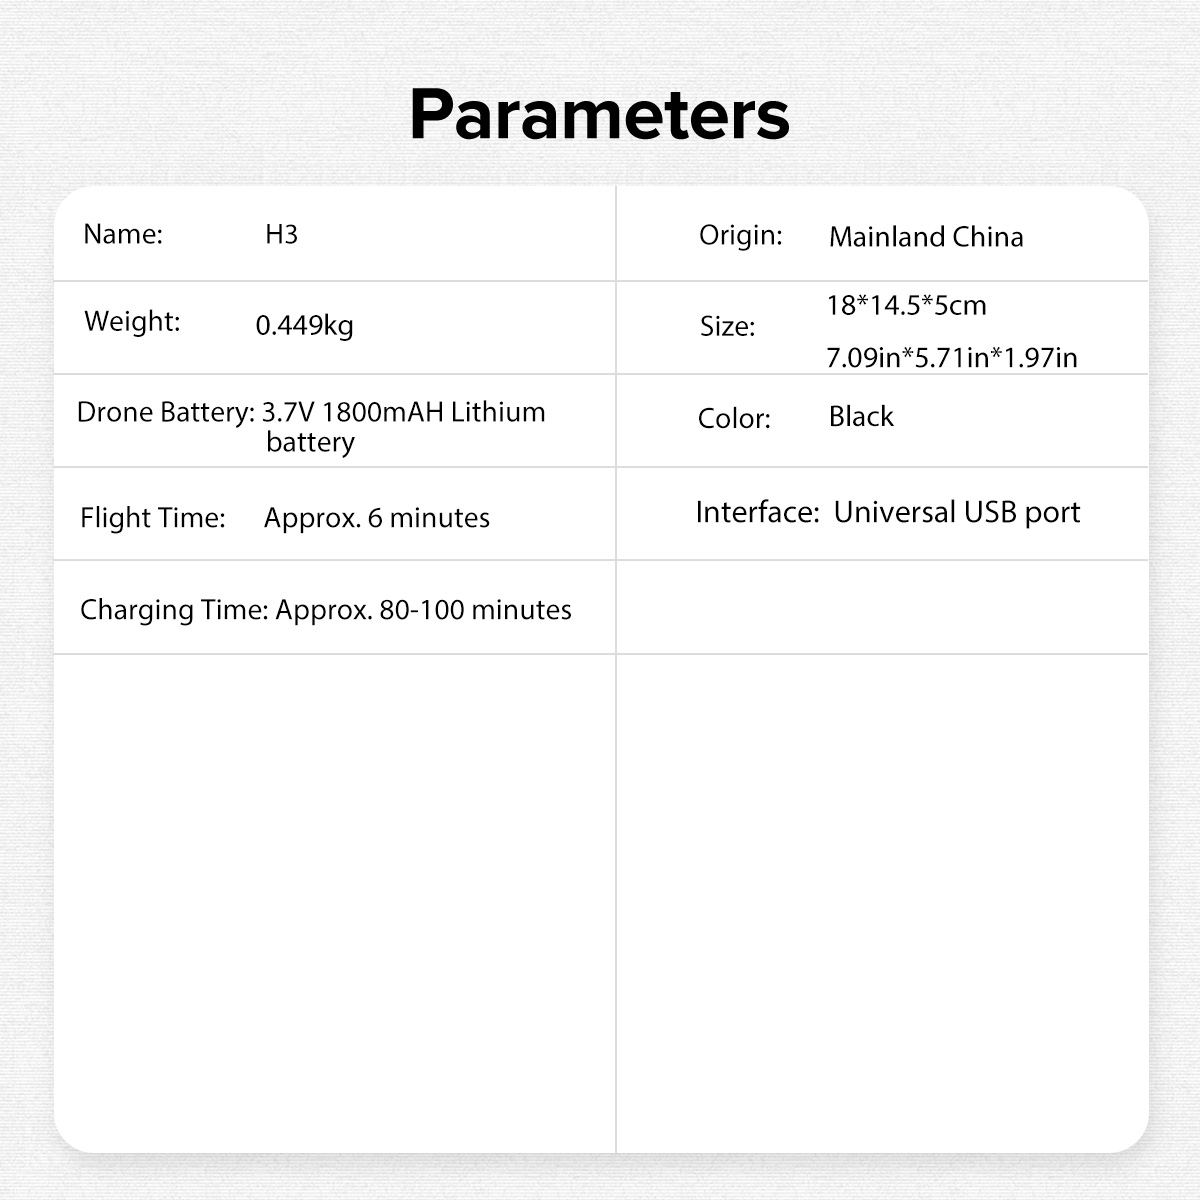Select the 18*14.5*5cm dimension text
This screenshot has height=1200, width=1200.
pyautogui.click(x=906, y=305)
